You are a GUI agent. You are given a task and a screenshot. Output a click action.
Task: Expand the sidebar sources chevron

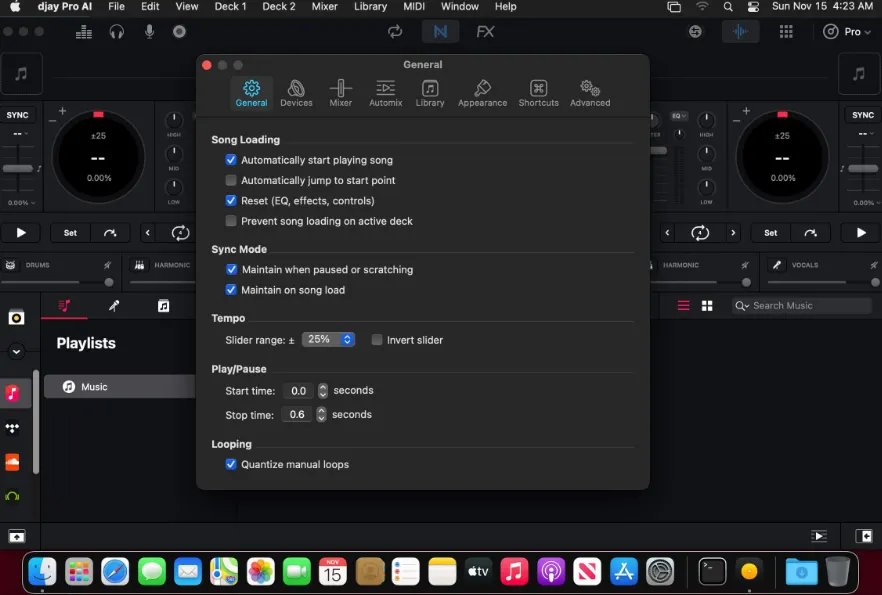16,352
